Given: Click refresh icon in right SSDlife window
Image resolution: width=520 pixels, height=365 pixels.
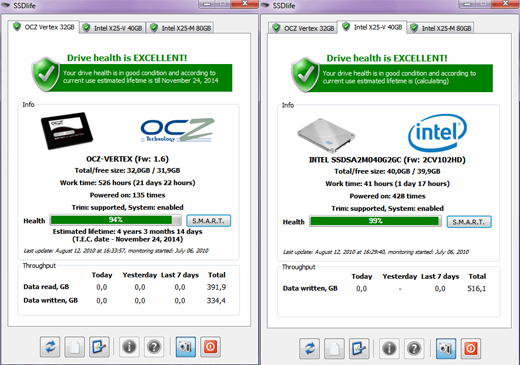Looking at the screenshot, I should pos(310,349).
